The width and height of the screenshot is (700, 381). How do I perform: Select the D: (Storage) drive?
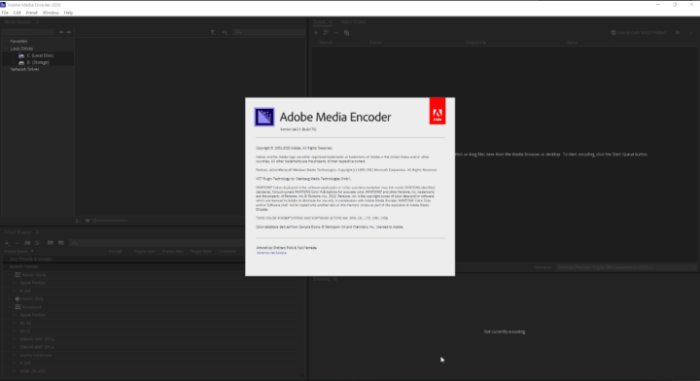[38, 63]
